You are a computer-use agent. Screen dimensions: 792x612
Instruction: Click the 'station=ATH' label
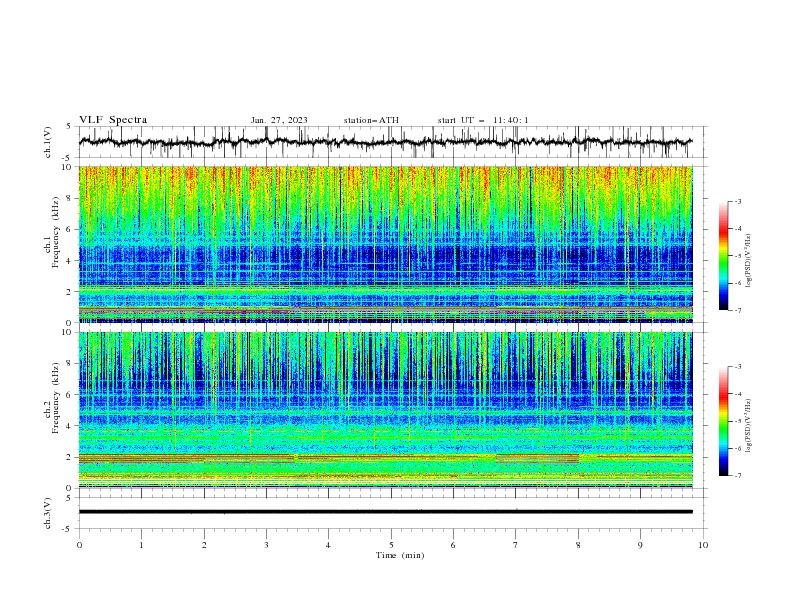point(371,120)
